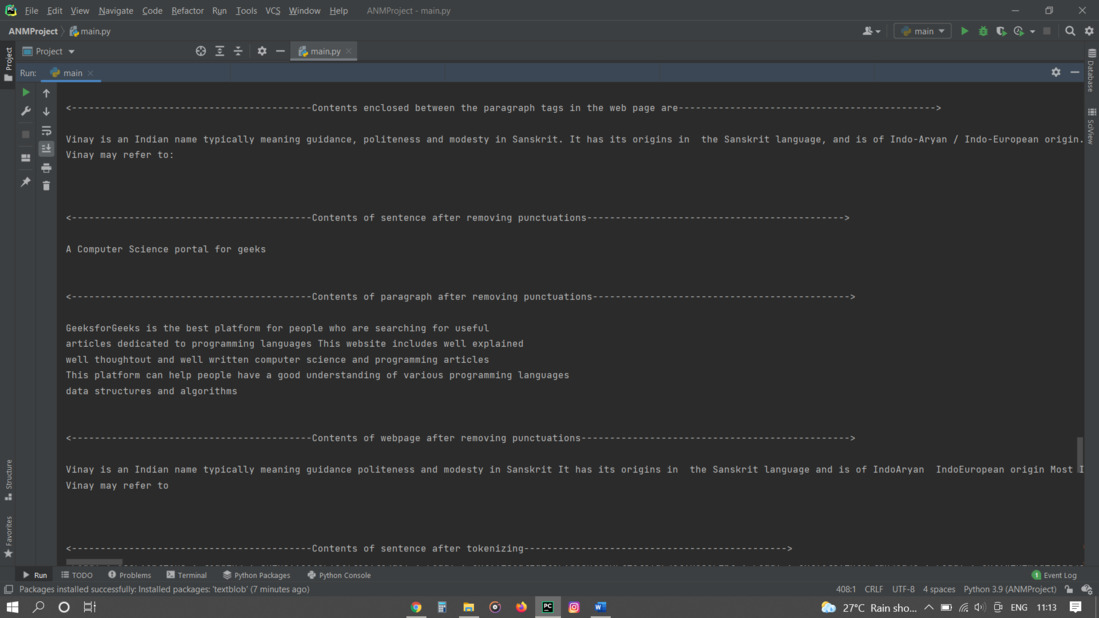Viewport: 1099px width, 618px height.
Task: Open the TODO tool window
Action: 77,575
